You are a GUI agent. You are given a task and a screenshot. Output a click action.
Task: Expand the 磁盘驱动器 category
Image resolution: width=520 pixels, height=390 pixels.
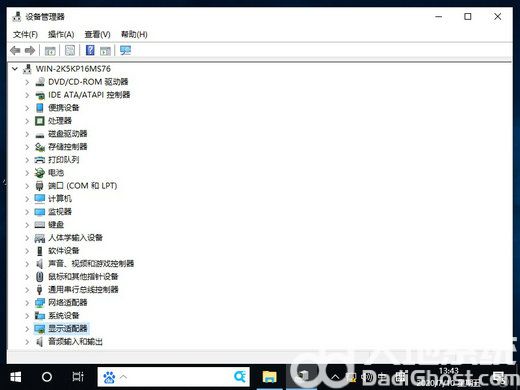[27, 134]
